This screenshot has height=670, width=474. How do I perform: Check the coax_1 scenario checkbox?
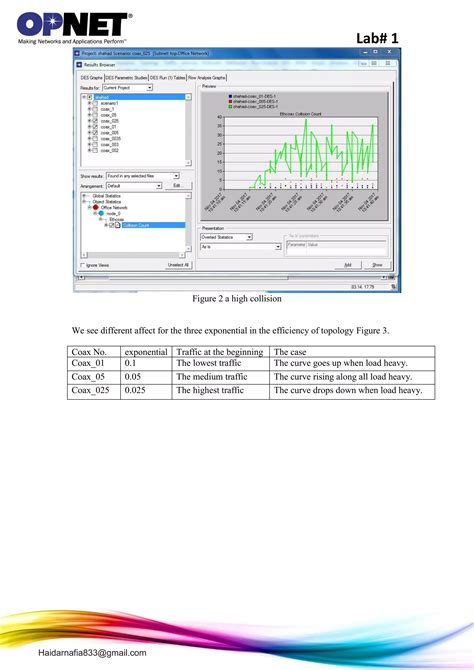tap(95, 109)
